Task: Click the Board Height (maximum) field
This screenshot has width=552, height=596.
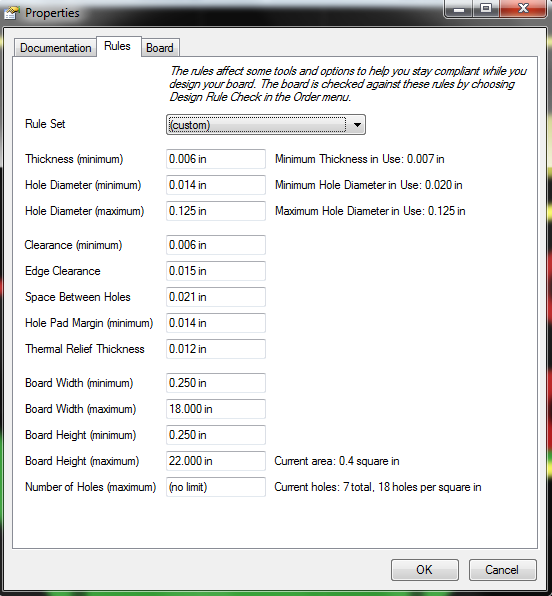Action: pos(216,461)
